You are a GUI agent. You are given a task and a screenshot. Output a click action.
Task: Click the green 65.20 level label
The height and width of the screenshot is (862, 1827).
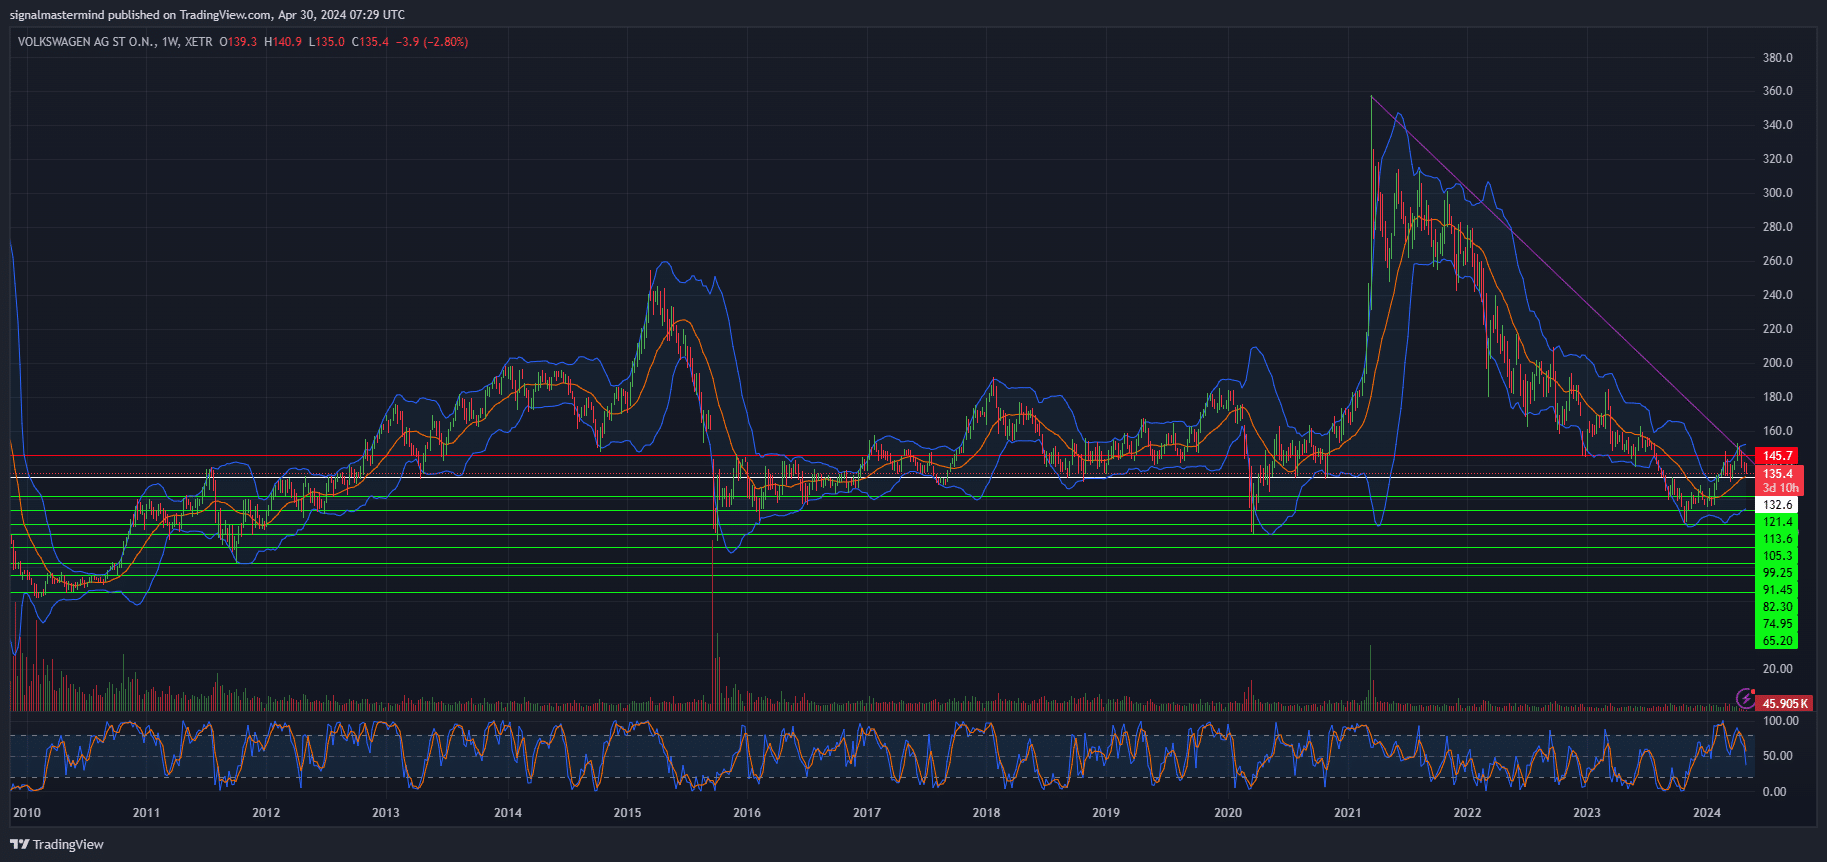pyautogui.click(x=1777, y=641)
